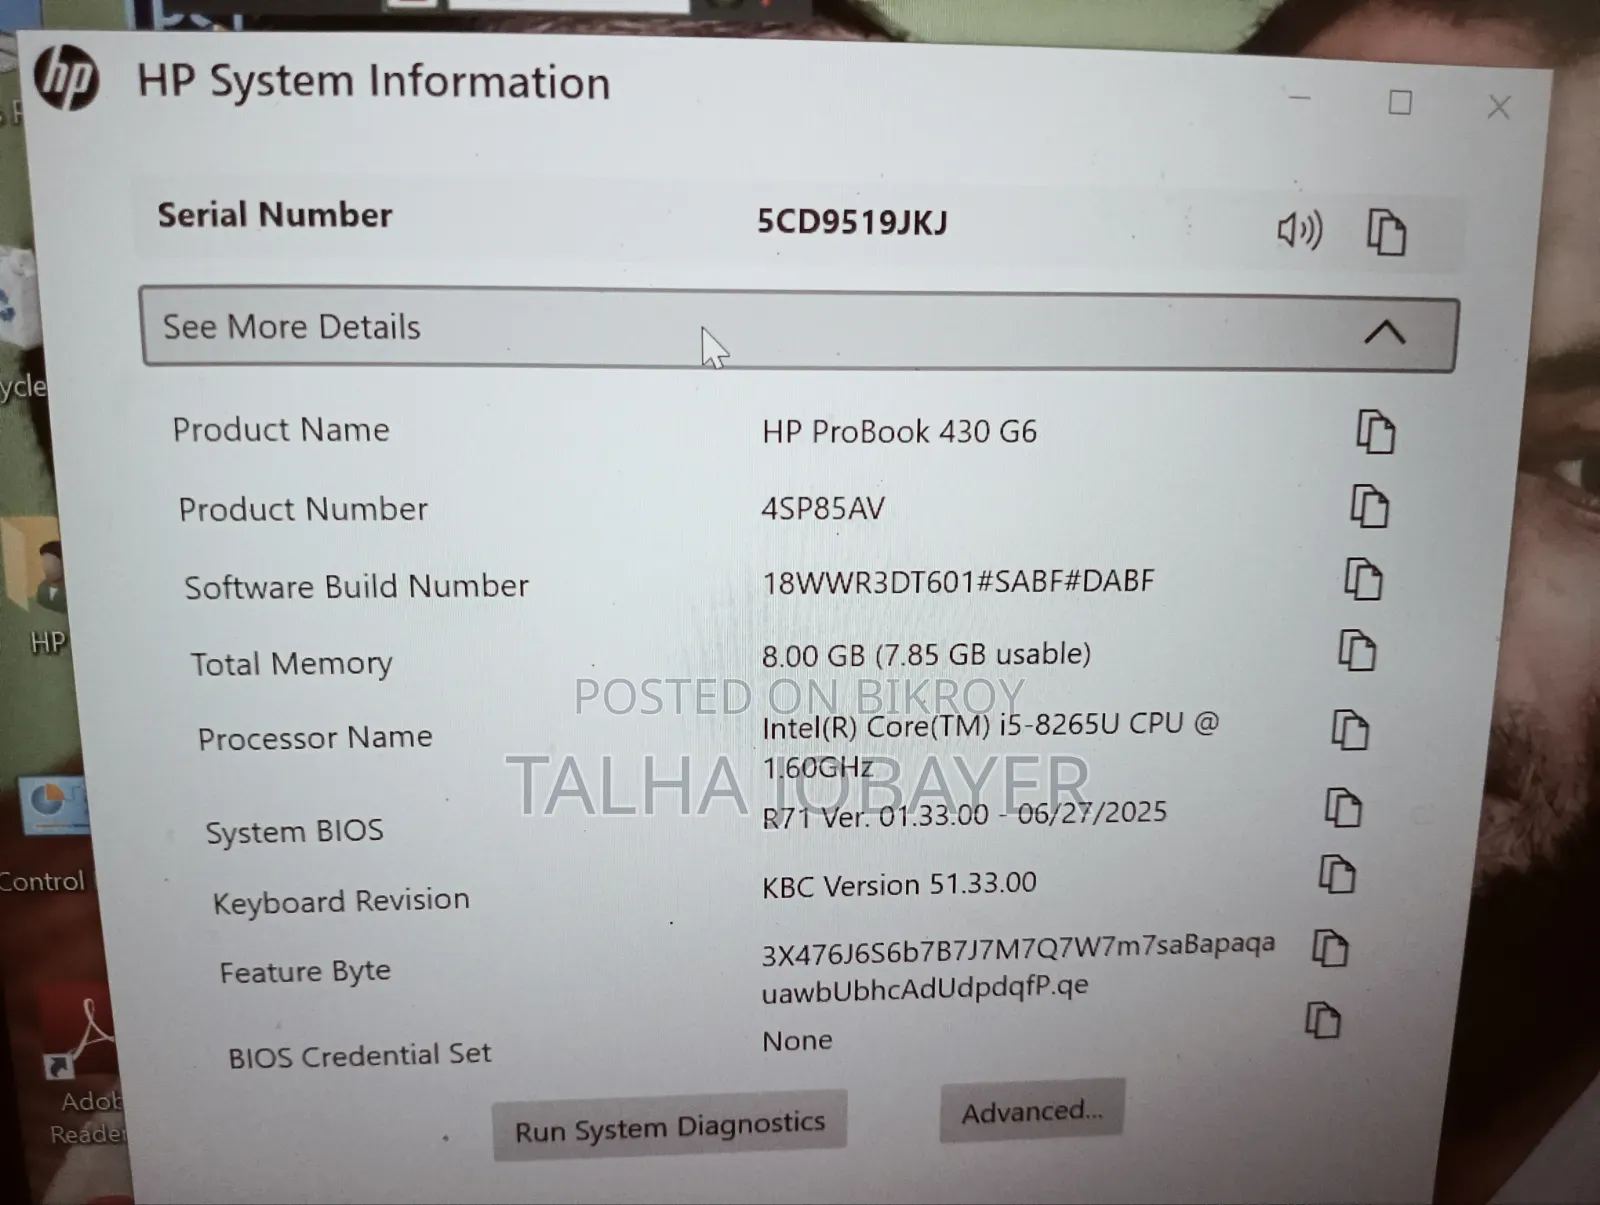
Task: Click the Product Number label
Action: tap(303, 509)
